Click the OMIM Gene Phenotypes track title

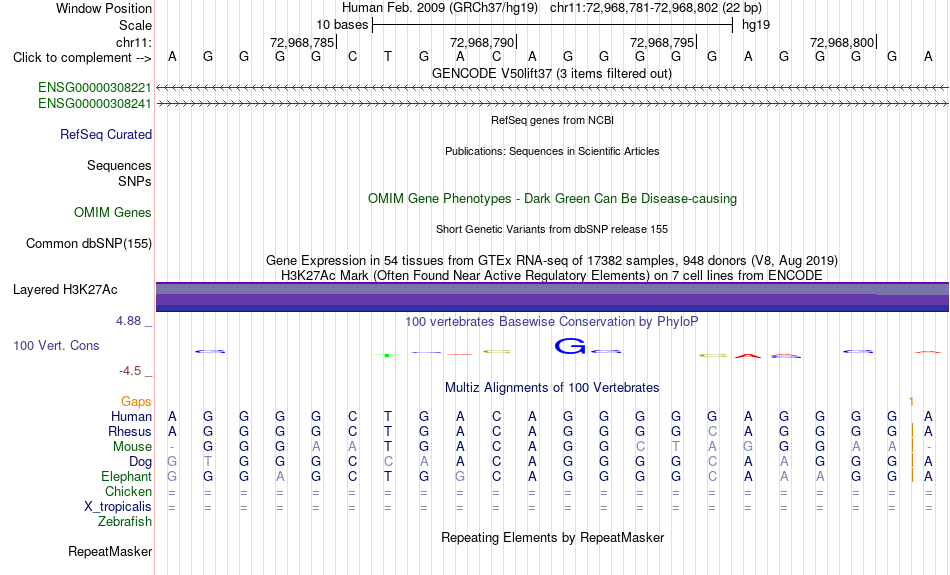pos(553,199)
